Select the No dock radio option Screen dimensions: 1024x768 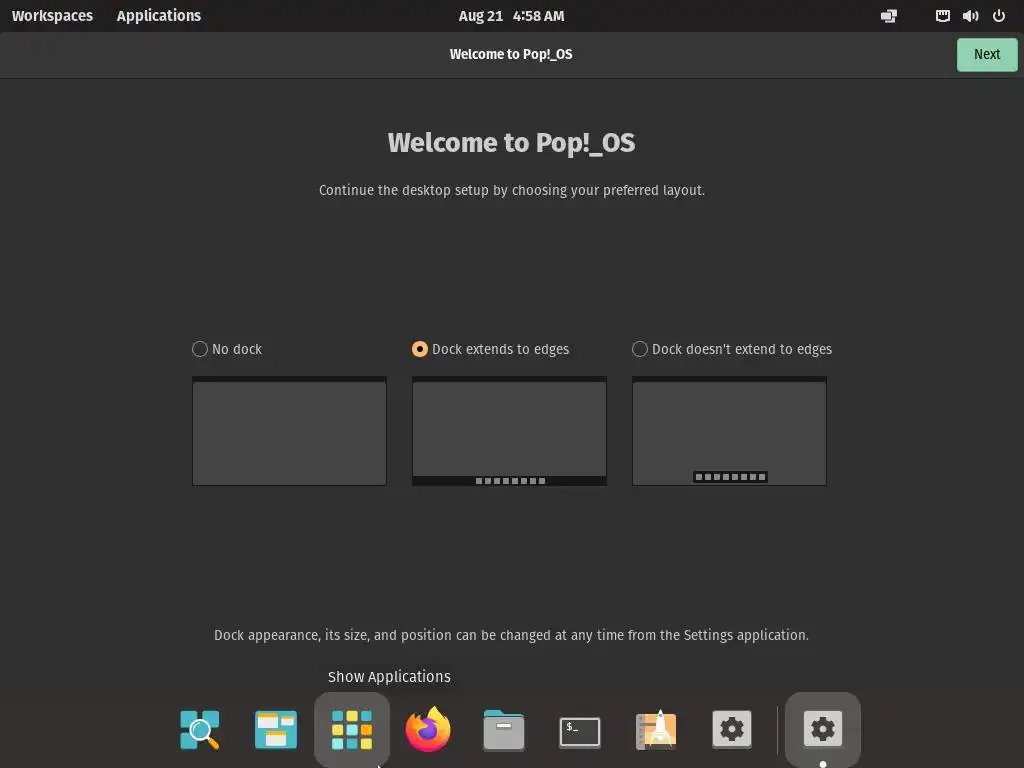[x=227, y=349]
